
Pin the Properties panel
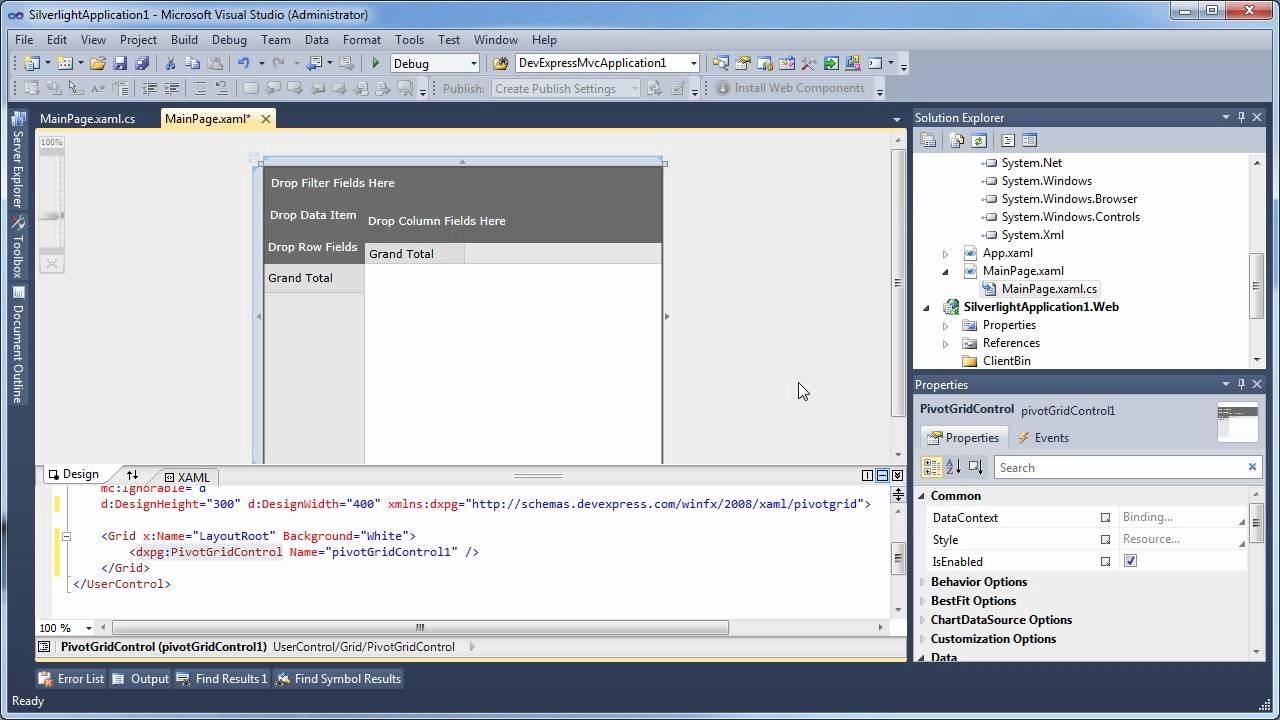[x=1242, y=384]
